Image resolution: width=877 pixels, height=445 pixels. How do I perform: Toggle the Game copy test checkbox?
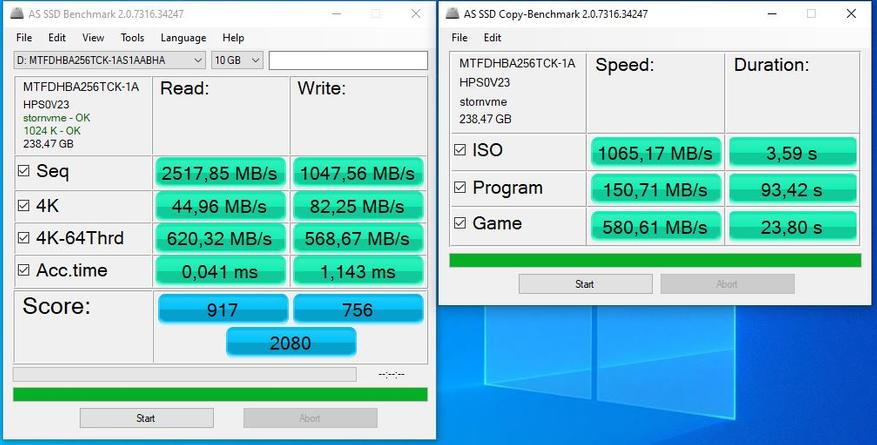click(460, 223)
